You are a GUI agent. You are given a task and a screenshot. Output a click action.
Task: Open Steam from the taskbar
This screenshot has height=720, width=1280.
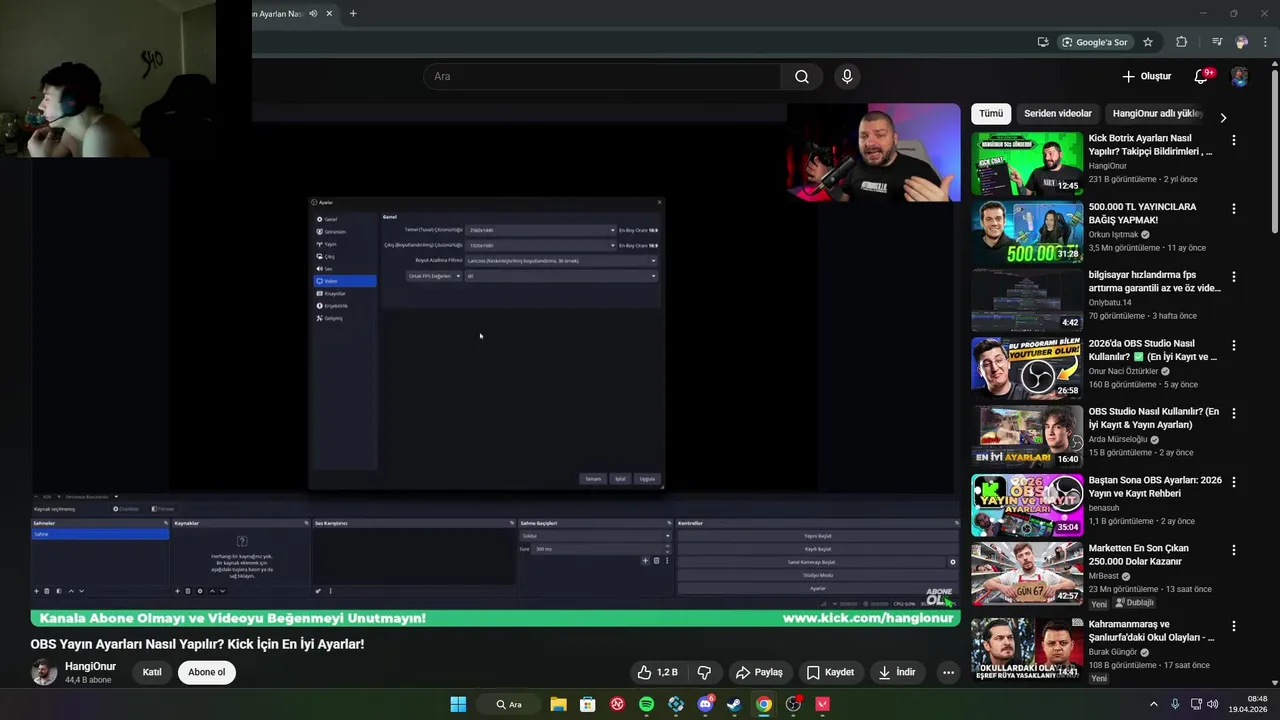click(734, 704)
